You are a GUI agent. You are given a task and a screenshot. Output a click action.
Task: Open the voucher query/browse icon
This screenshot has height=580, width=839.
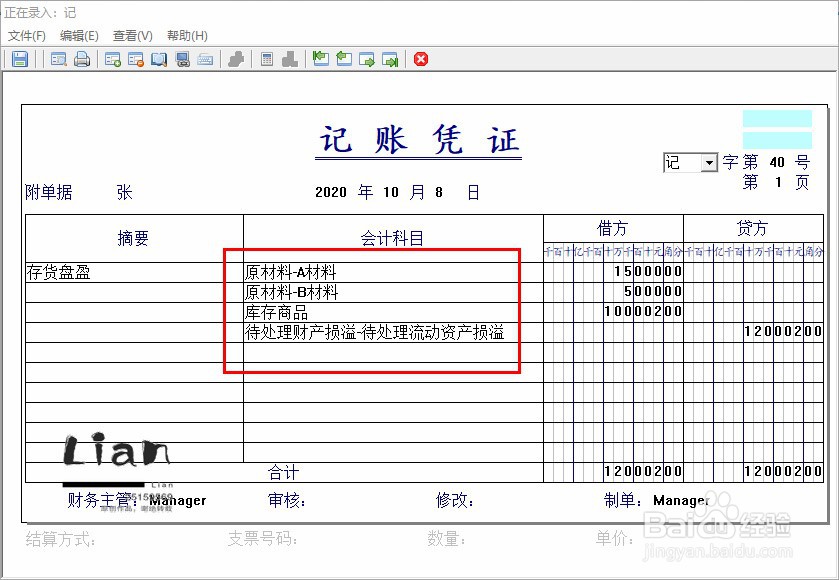pos(159,59)
